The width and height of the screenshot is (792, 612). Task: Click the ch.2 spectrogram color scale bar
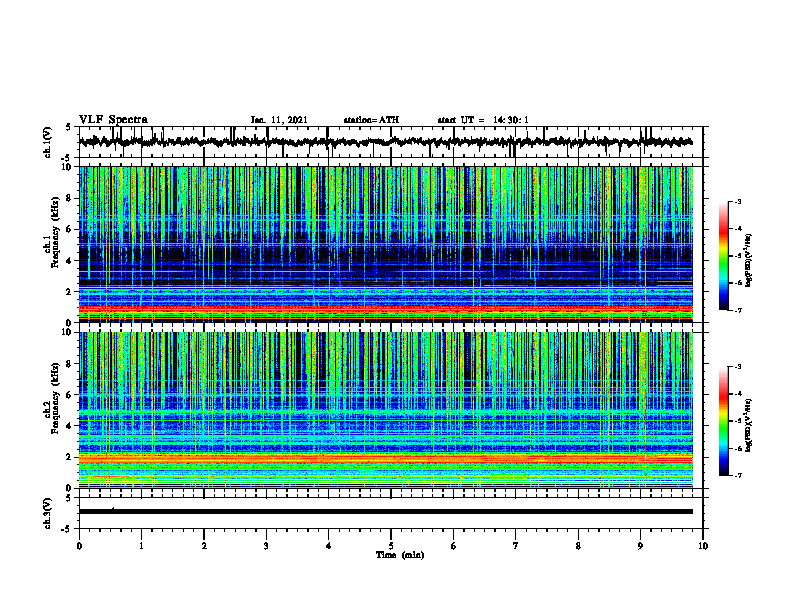(x=723, y=421)
